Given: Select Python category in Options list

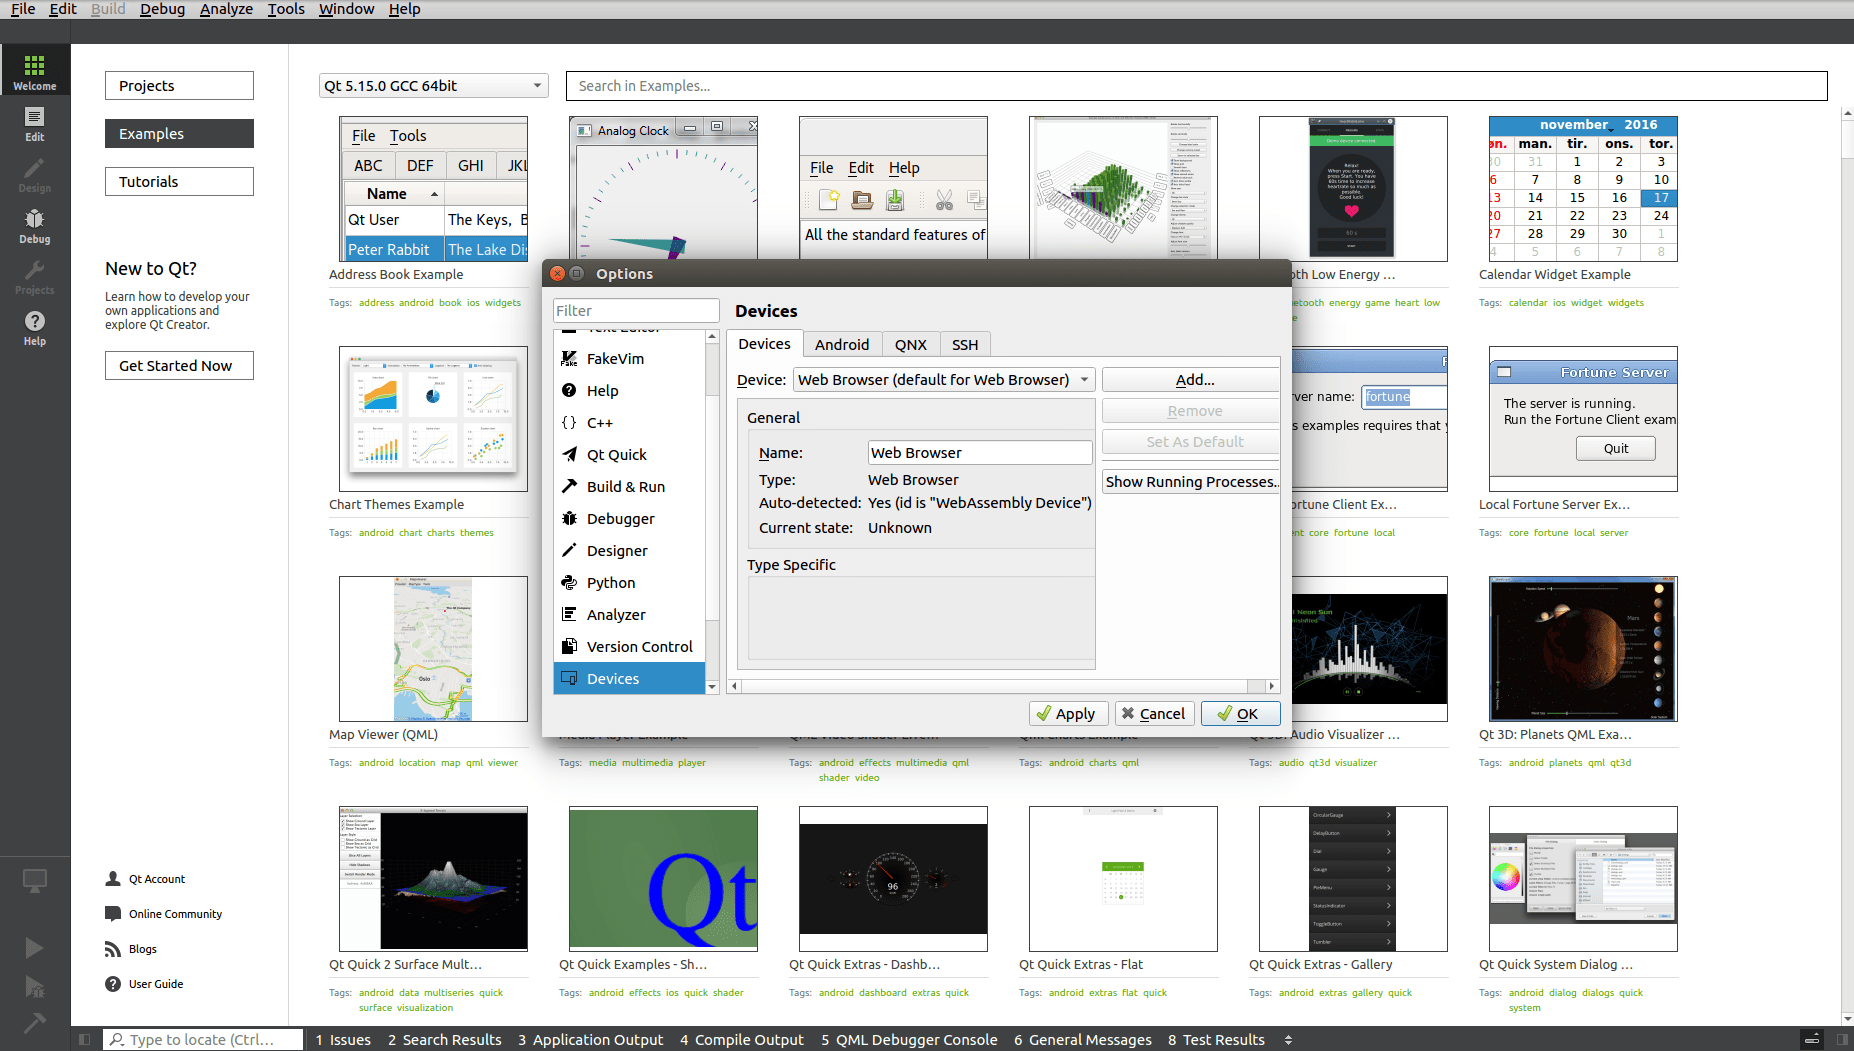Looking at the screenshot, I should point(629,583).
